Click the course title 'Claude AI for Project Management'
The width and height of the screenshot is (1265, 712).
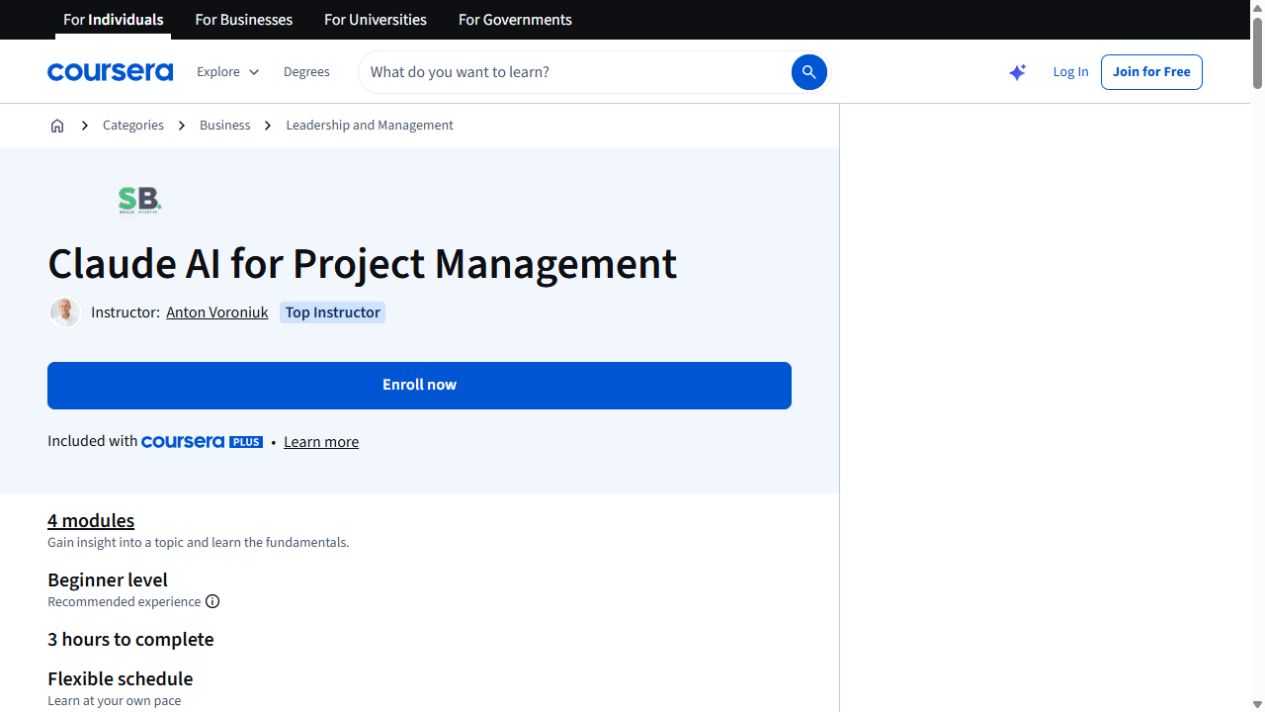362,264
